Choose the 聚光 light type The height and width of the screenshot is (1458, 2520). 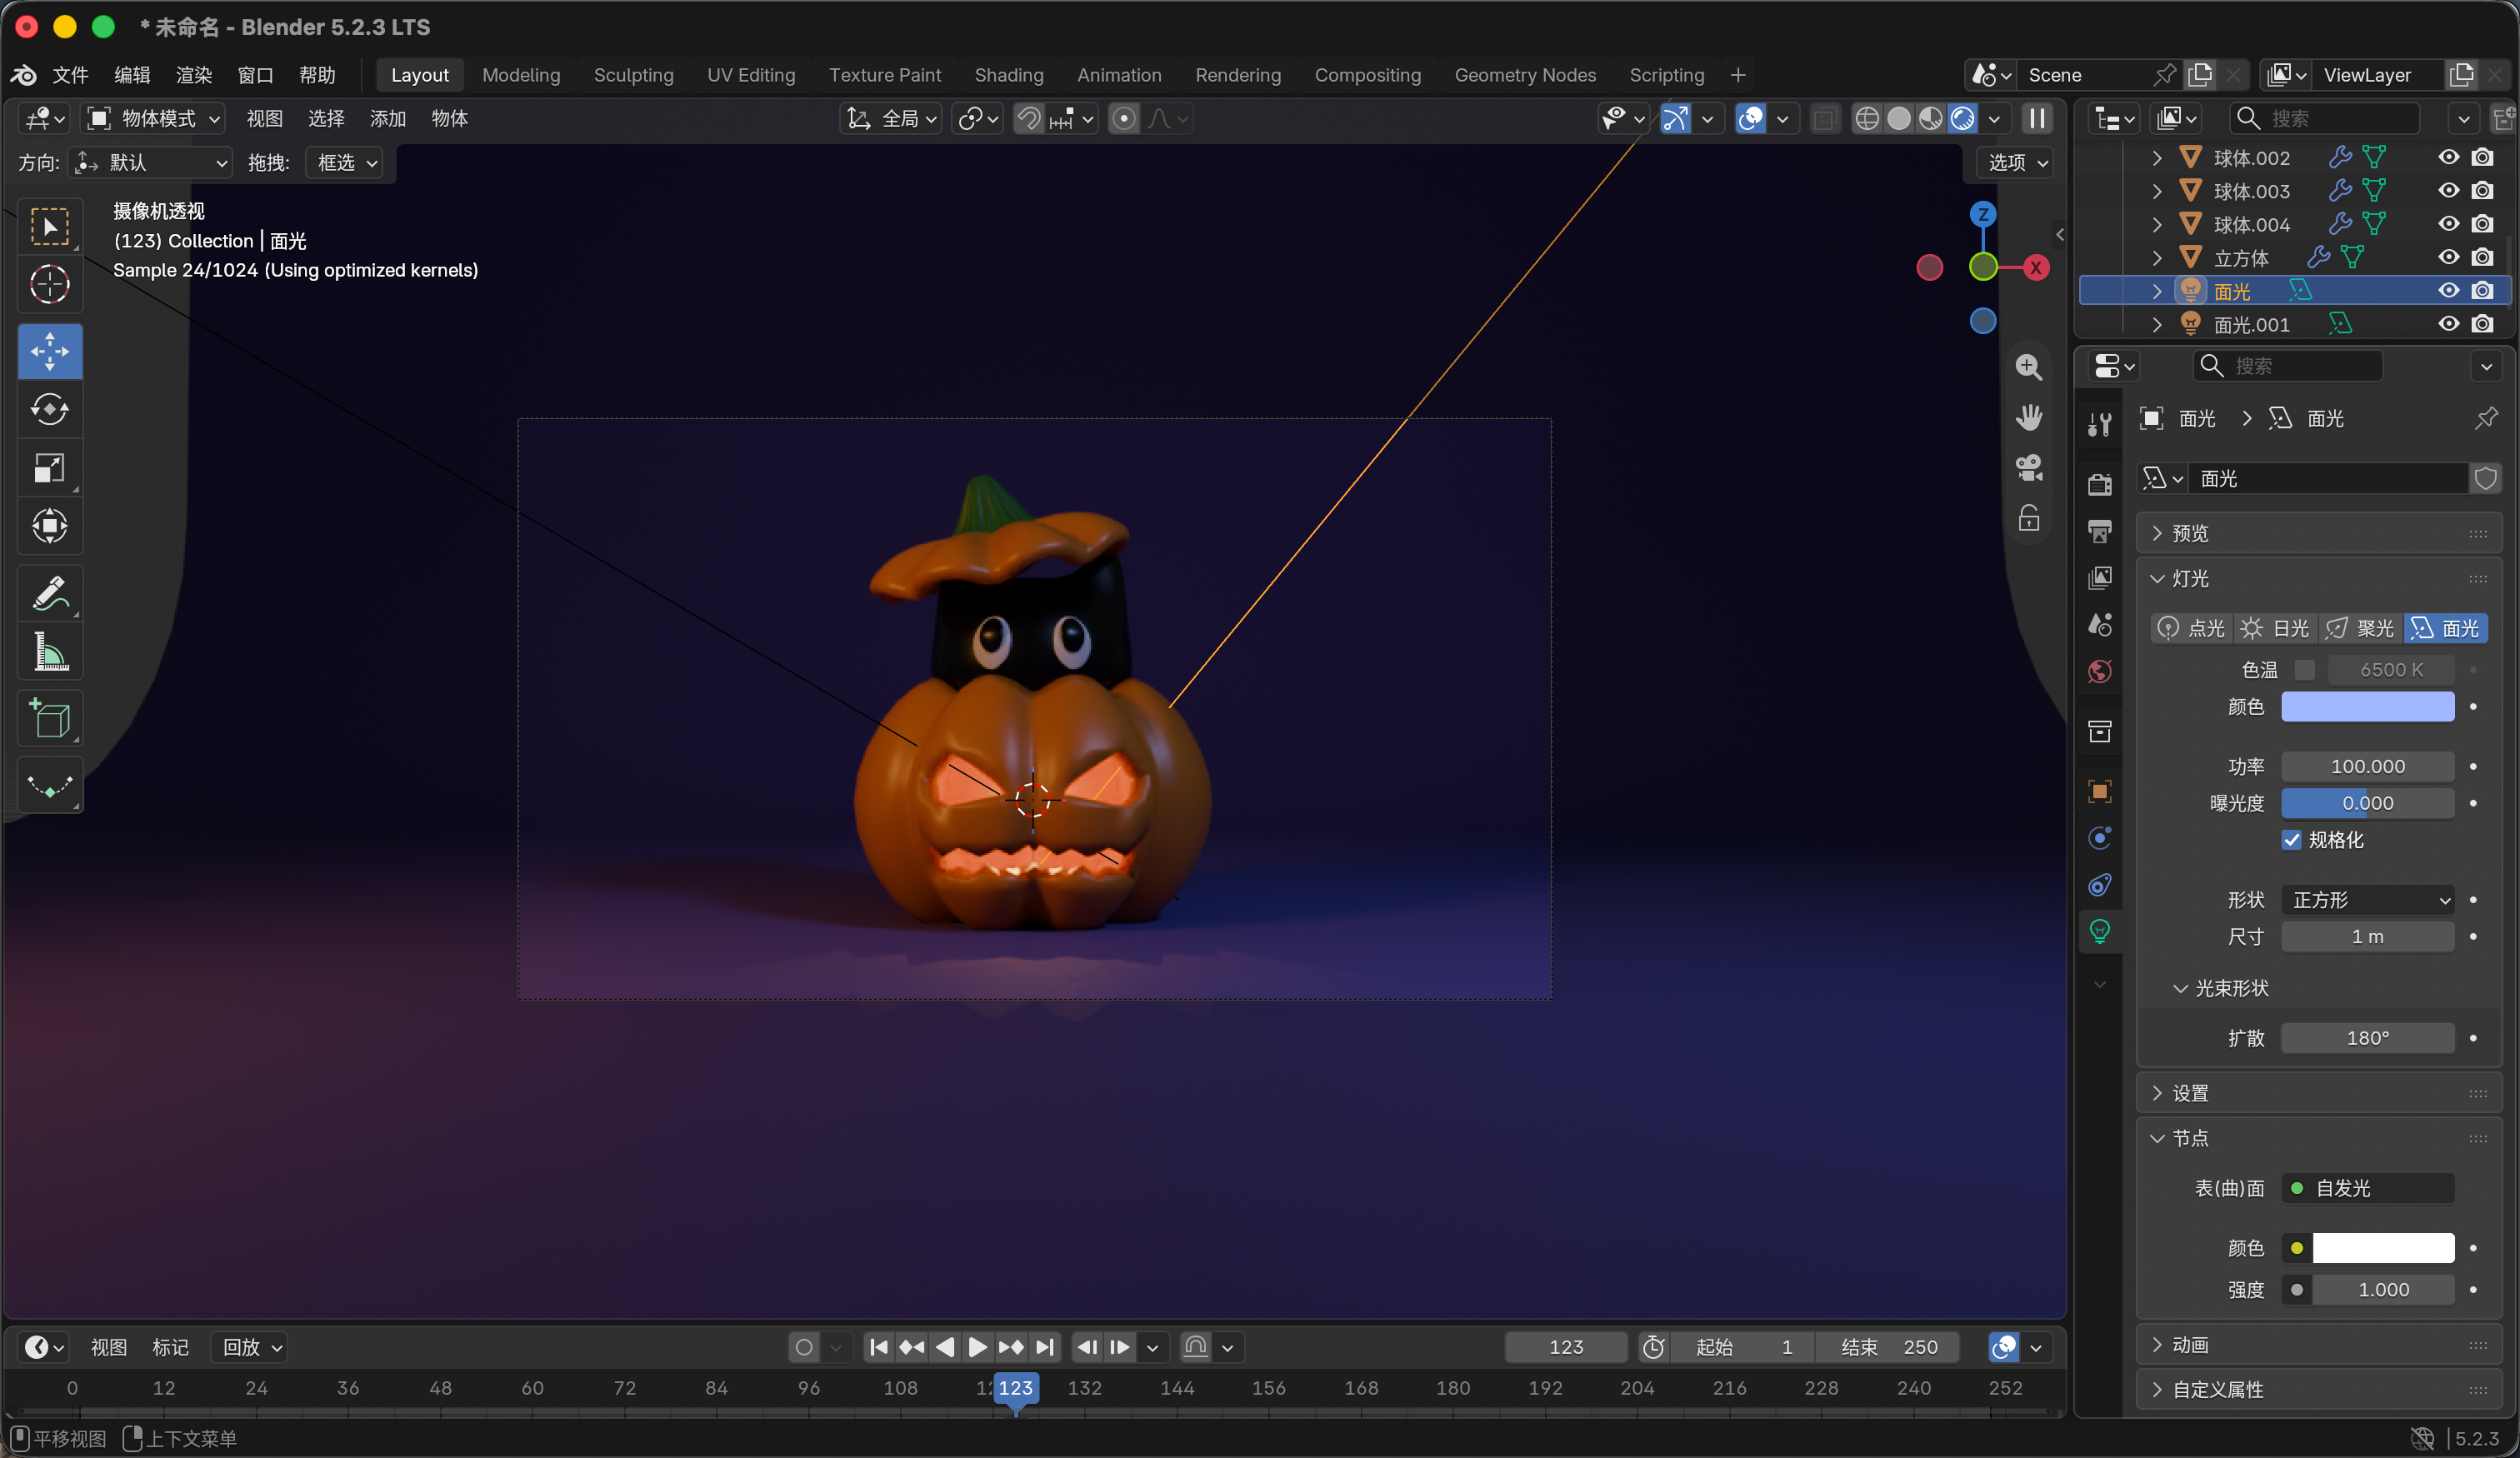pos(2361,628)
